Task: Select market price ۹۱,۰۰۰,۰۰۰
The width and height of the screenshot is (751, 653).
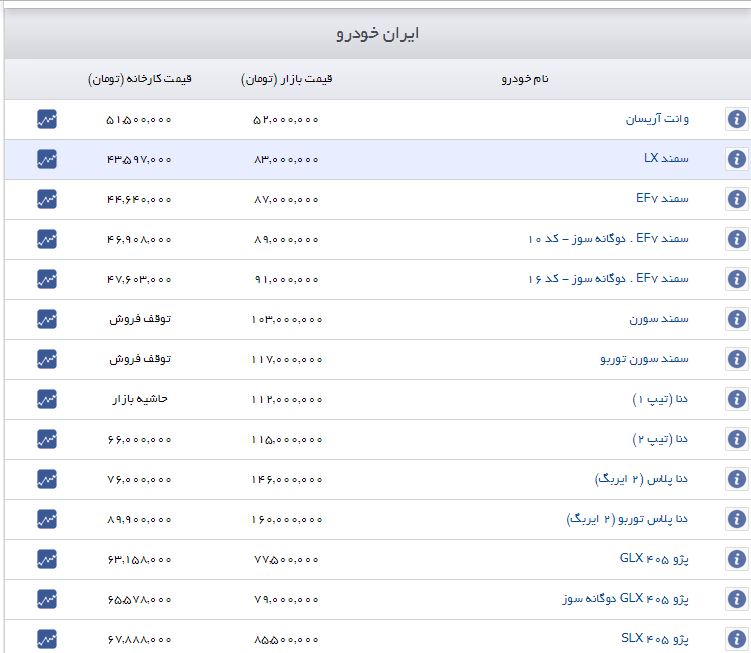Action: point(286,279)
